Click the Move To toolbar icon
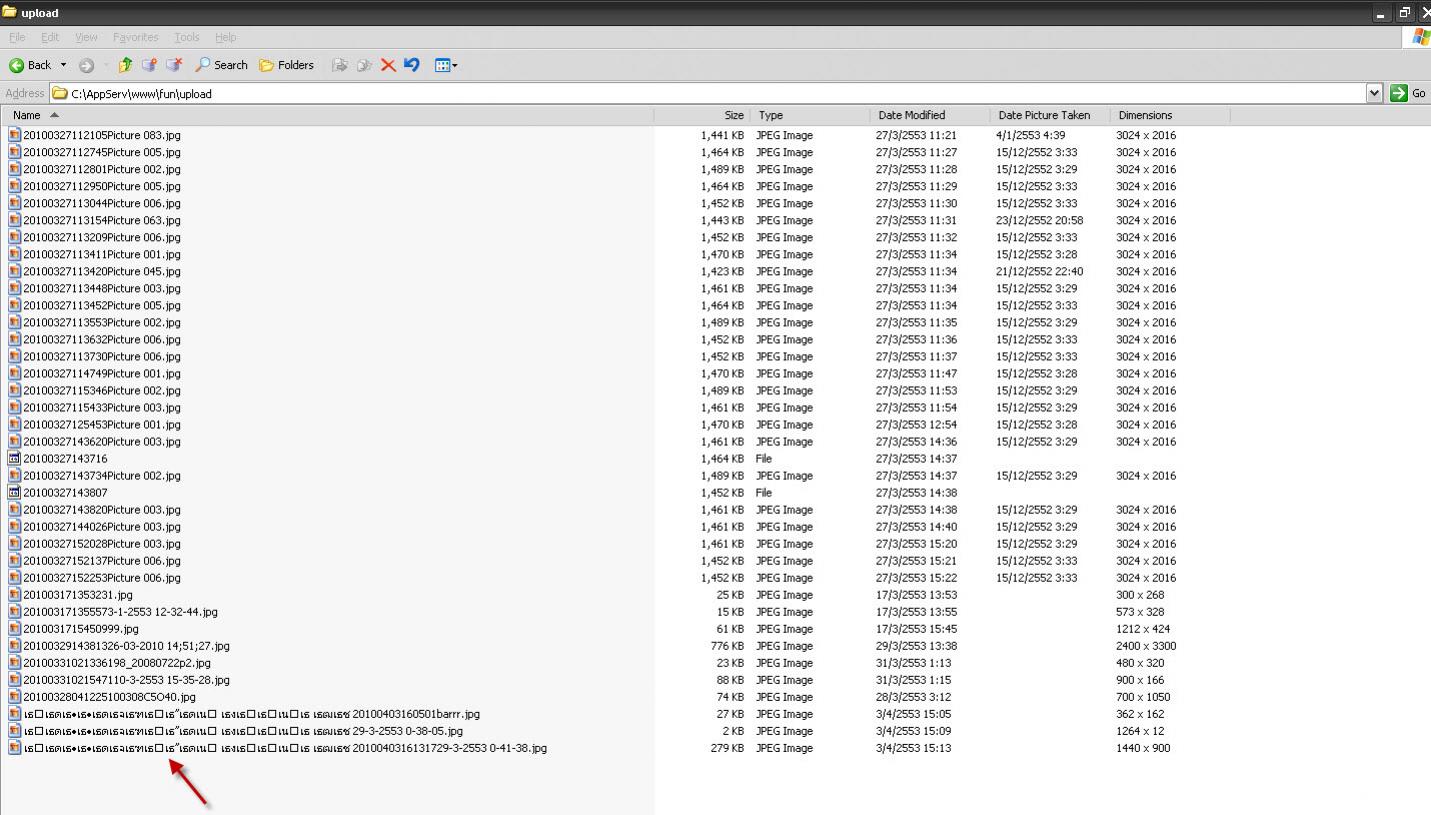The height and width of the screenshot is (815, 1431). (340, 65)
